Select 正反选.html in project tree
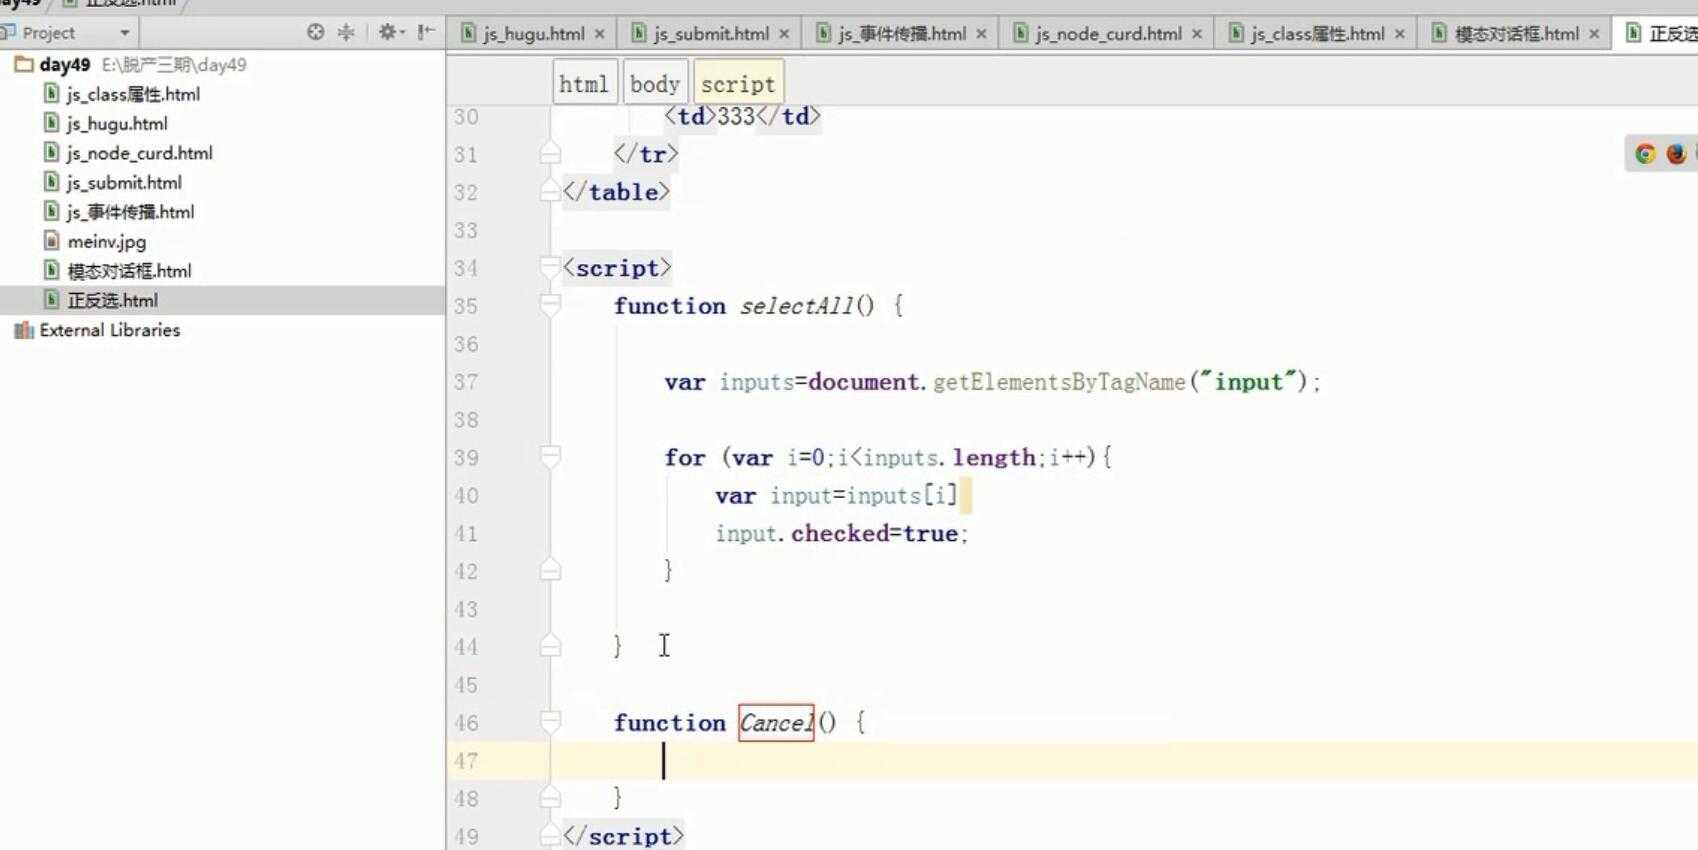Viewport: 1698px width, 850px height. (x=112, y=301)
